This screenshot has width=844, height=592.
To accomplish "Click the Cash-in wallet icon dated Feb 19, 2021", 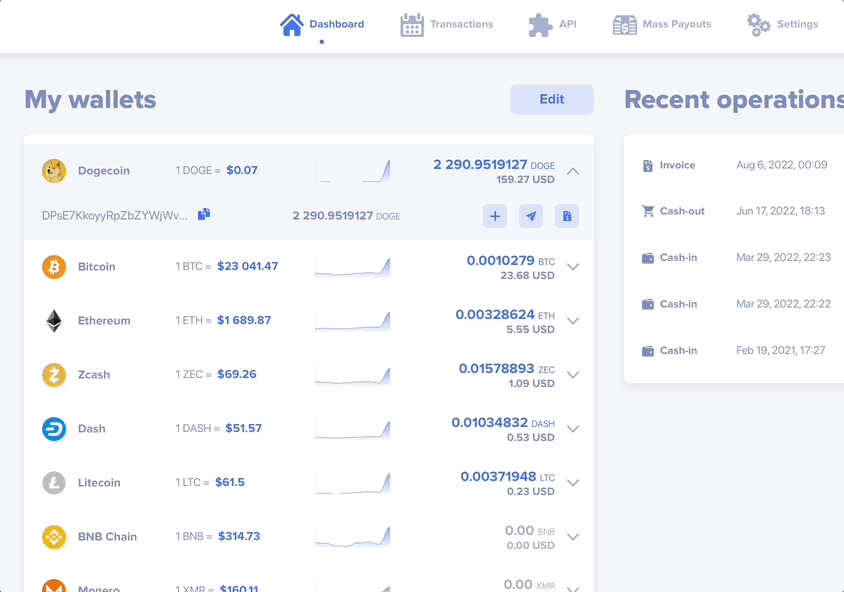I will [x=648, y=351].
